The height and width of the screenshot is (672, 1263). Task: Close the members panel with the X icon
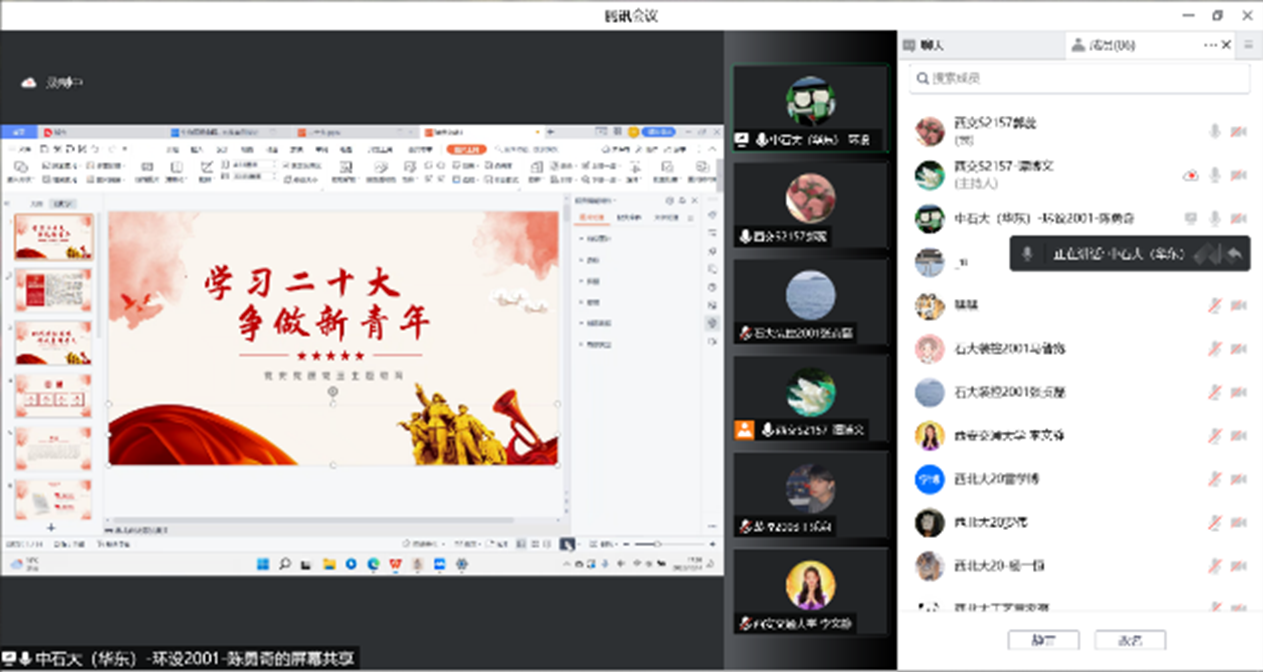point(1227,45)
